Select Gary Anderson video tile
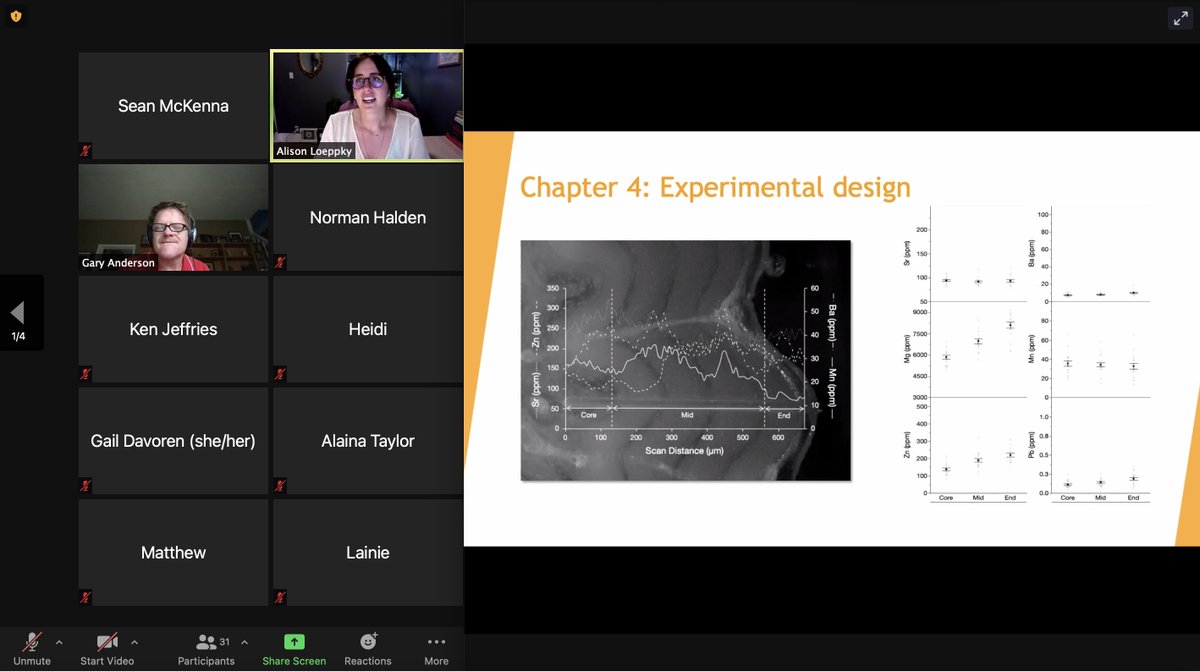Screen dimensions: 1200x671 pyautogui.click(x=173, y=217)
